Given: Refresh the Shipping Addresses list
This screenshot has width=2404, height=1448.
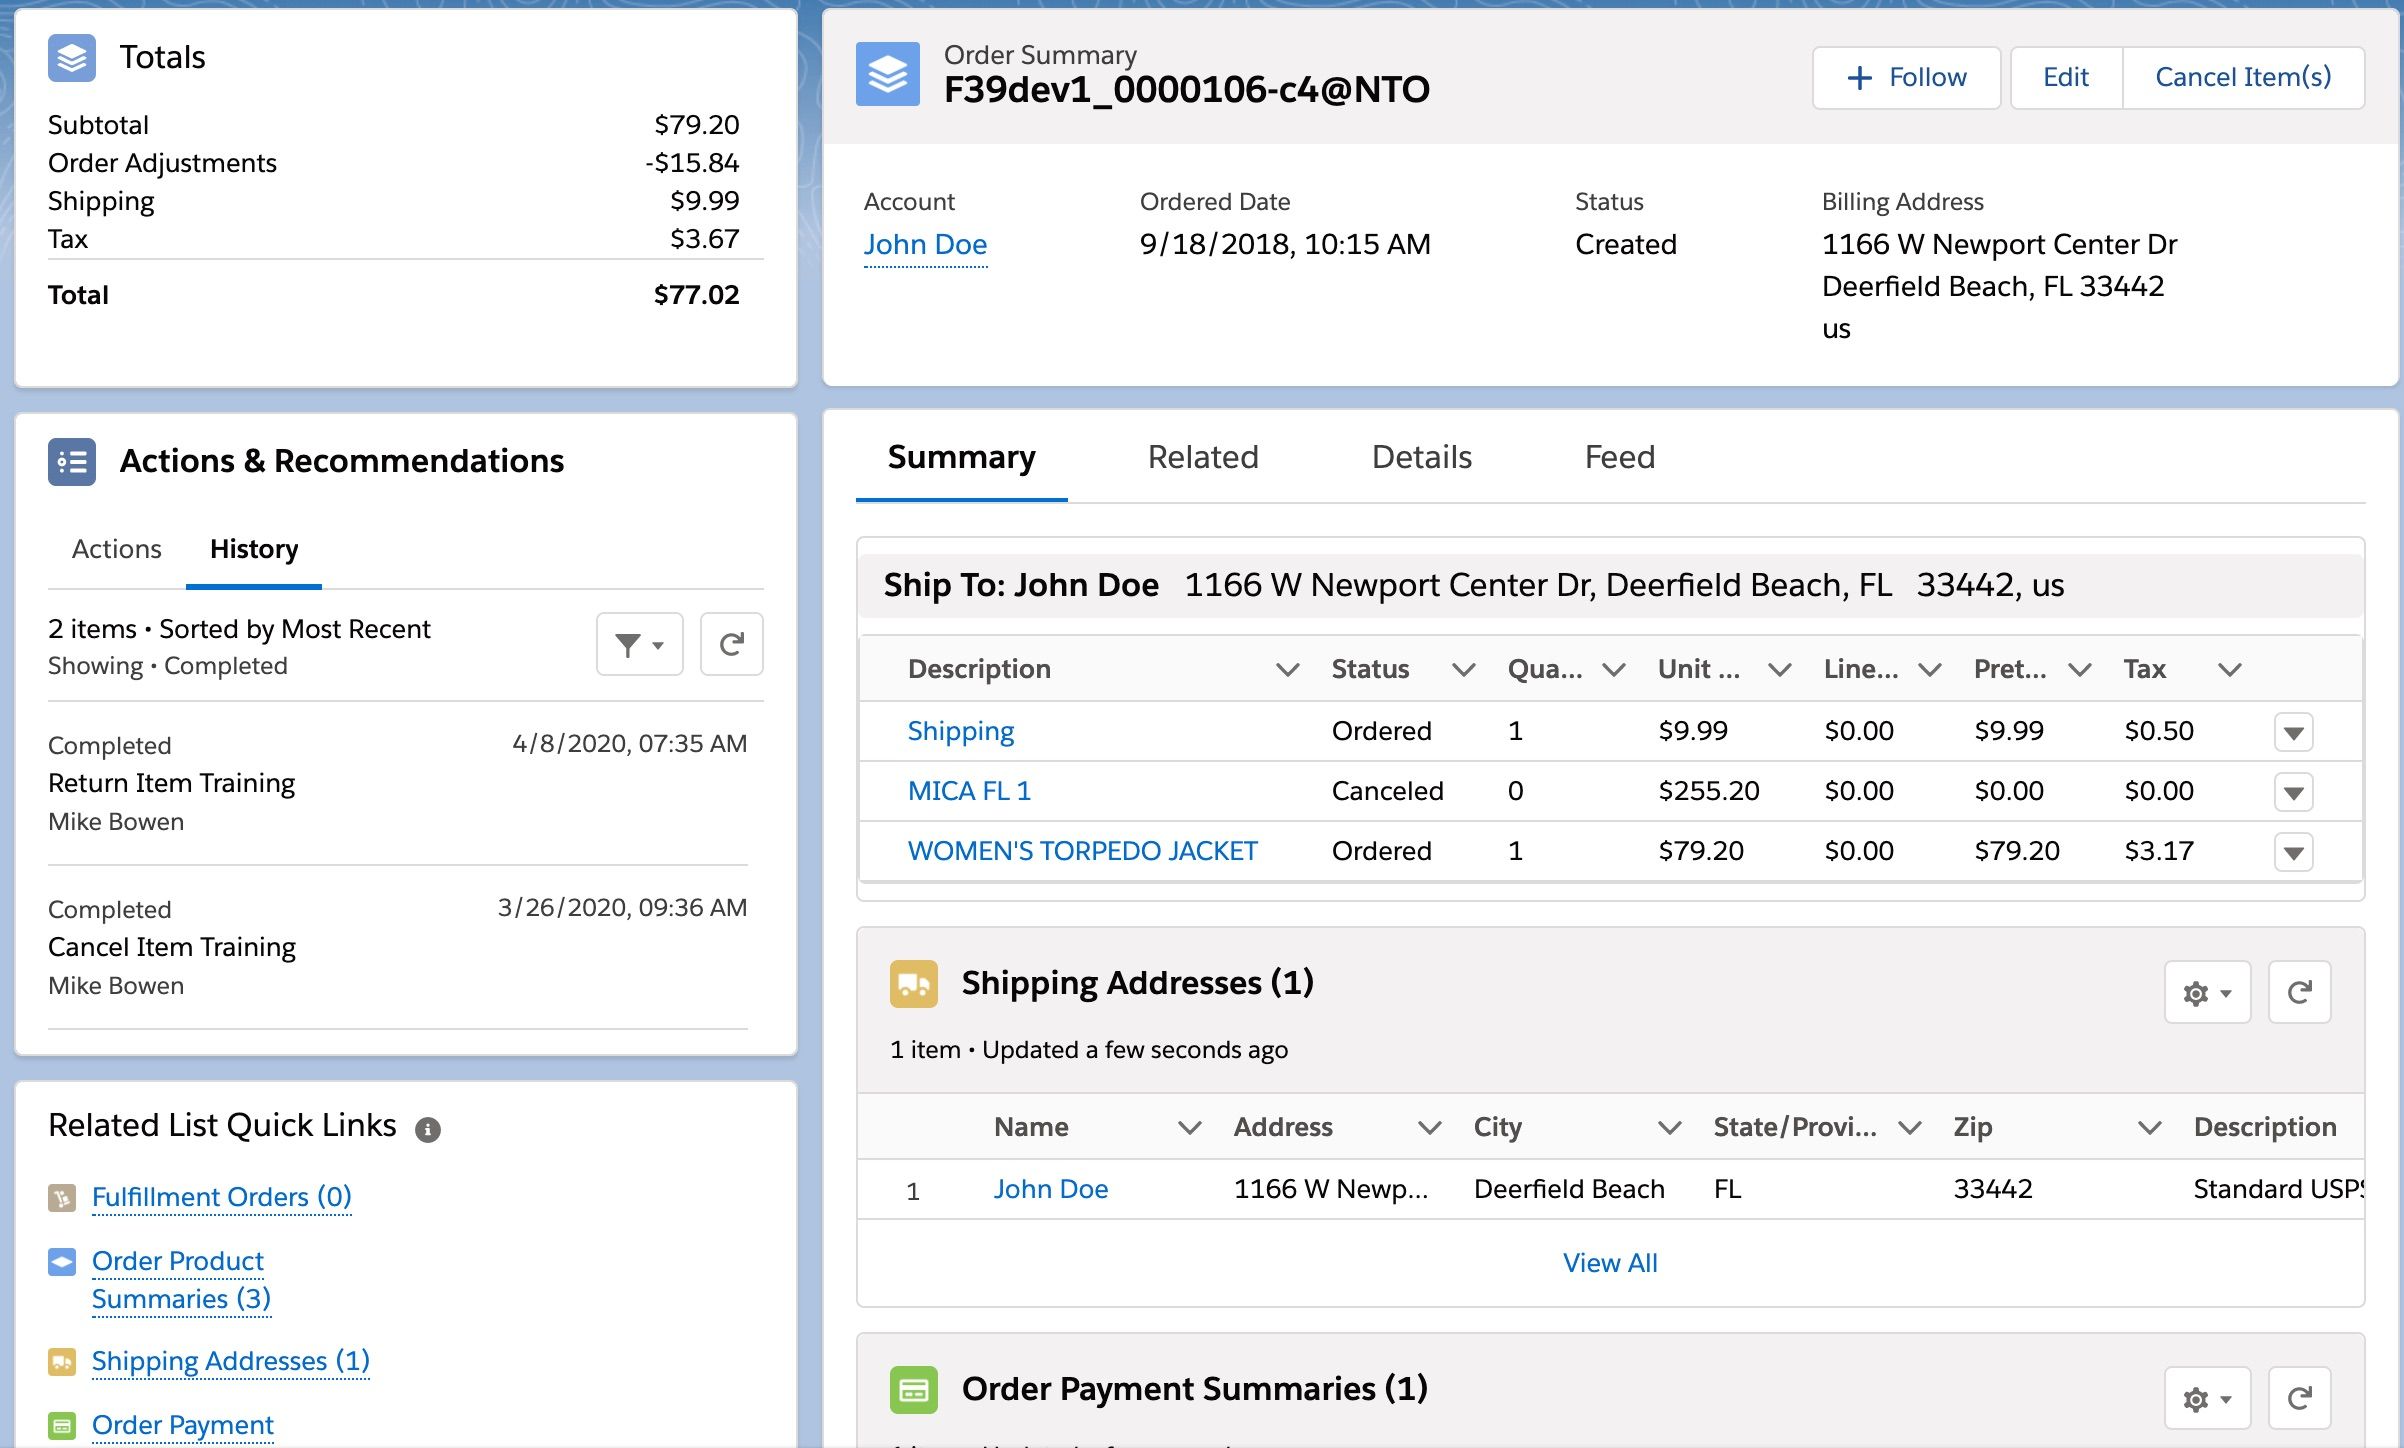Looking at the screenshot, I should [2299, 992].
